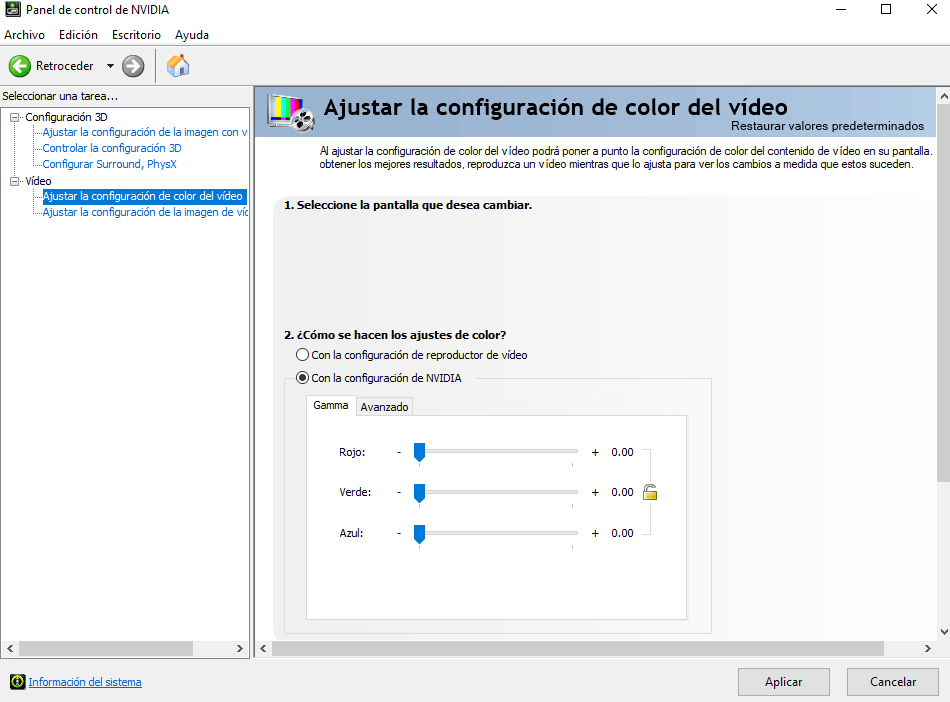
Task: Click the minus sign beside Azul slider
Action: pos(399,534)
